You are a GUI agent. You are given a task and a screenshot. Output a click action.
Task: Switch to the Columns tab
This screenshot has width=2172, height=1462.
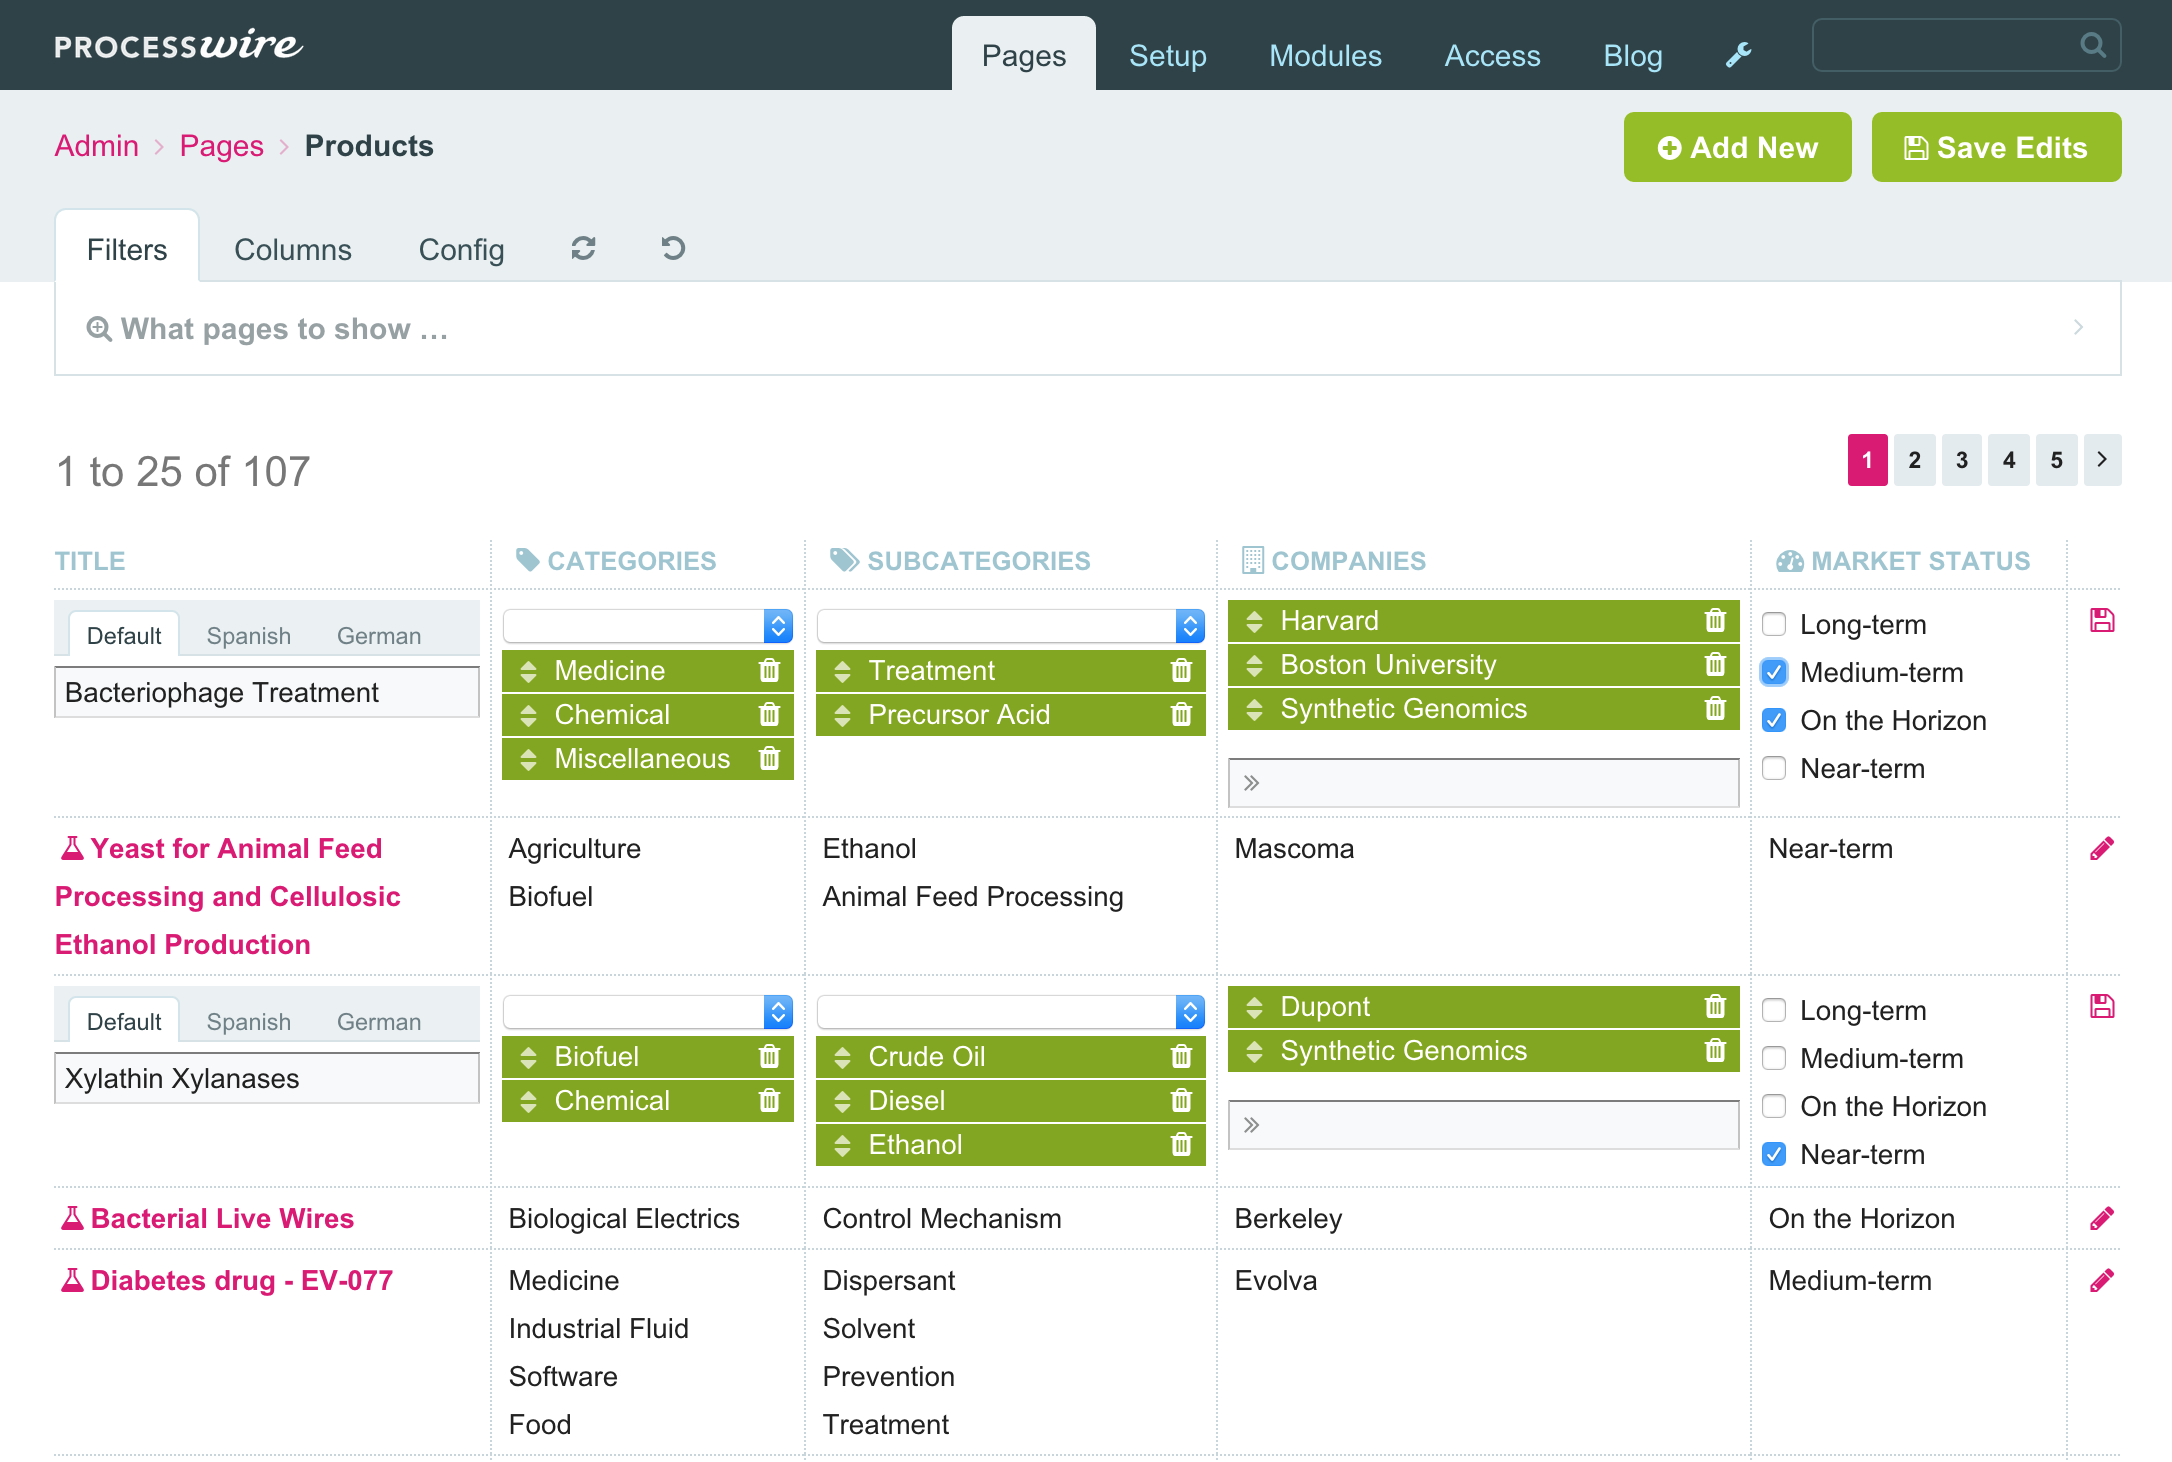coord(293,249)
